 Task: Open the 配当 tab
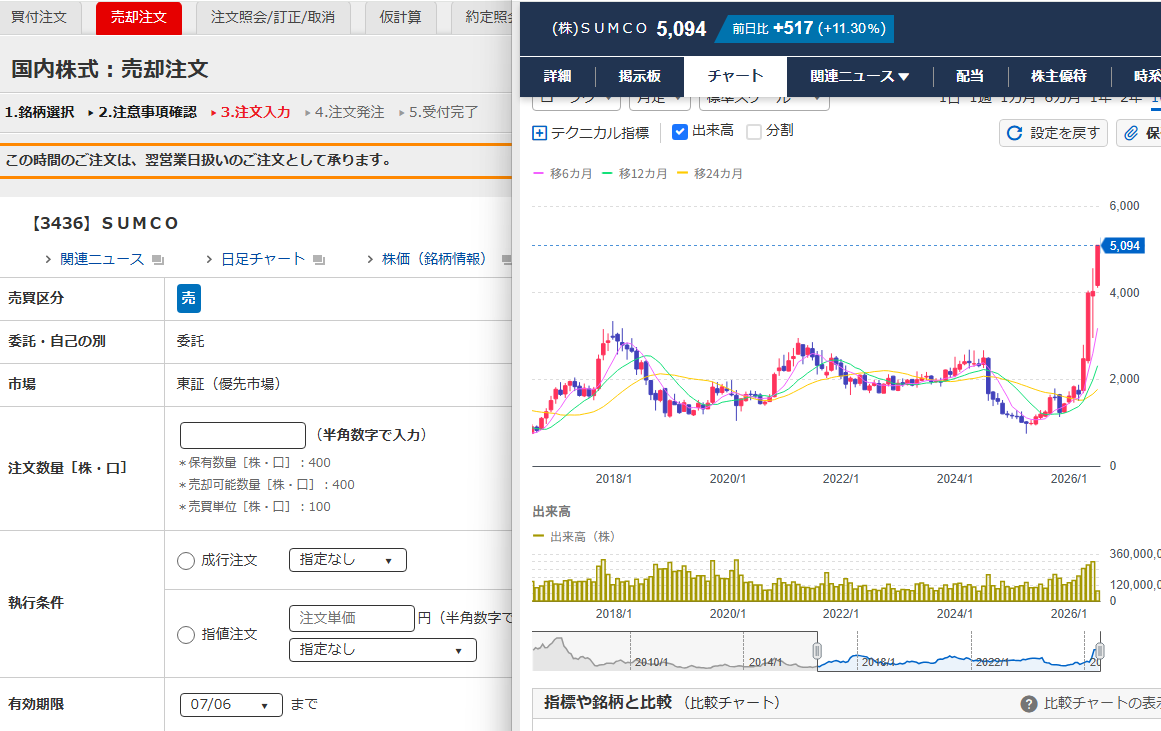pyautogui.click(x=969, y=76)
